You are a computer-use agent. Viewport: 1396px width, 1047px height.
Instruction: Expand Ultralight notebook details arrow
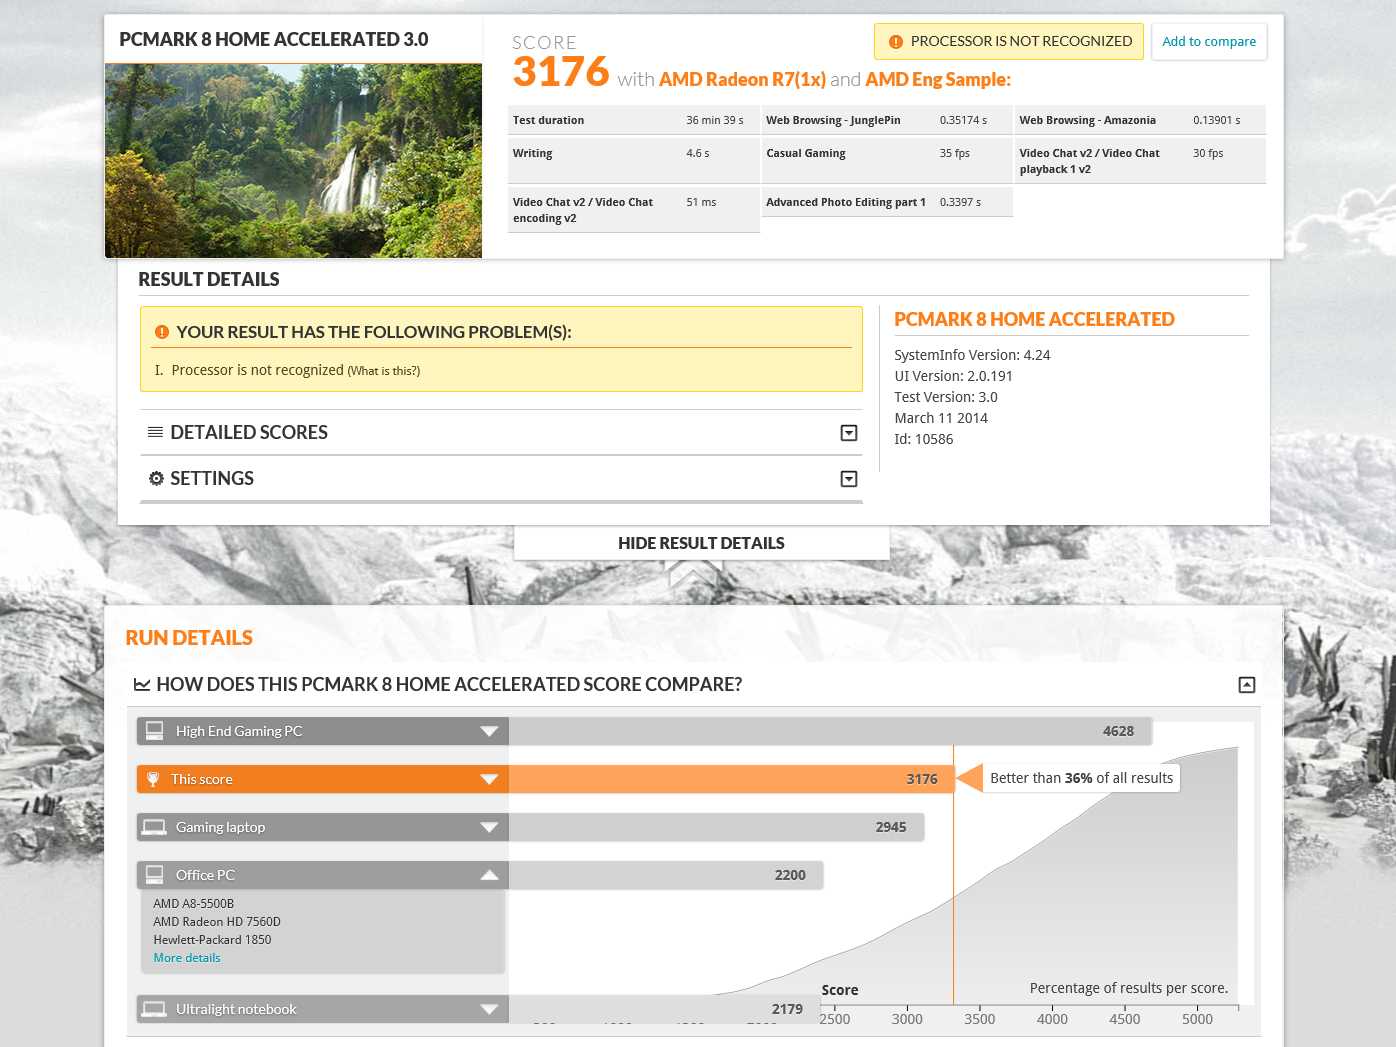point(489,1009)
